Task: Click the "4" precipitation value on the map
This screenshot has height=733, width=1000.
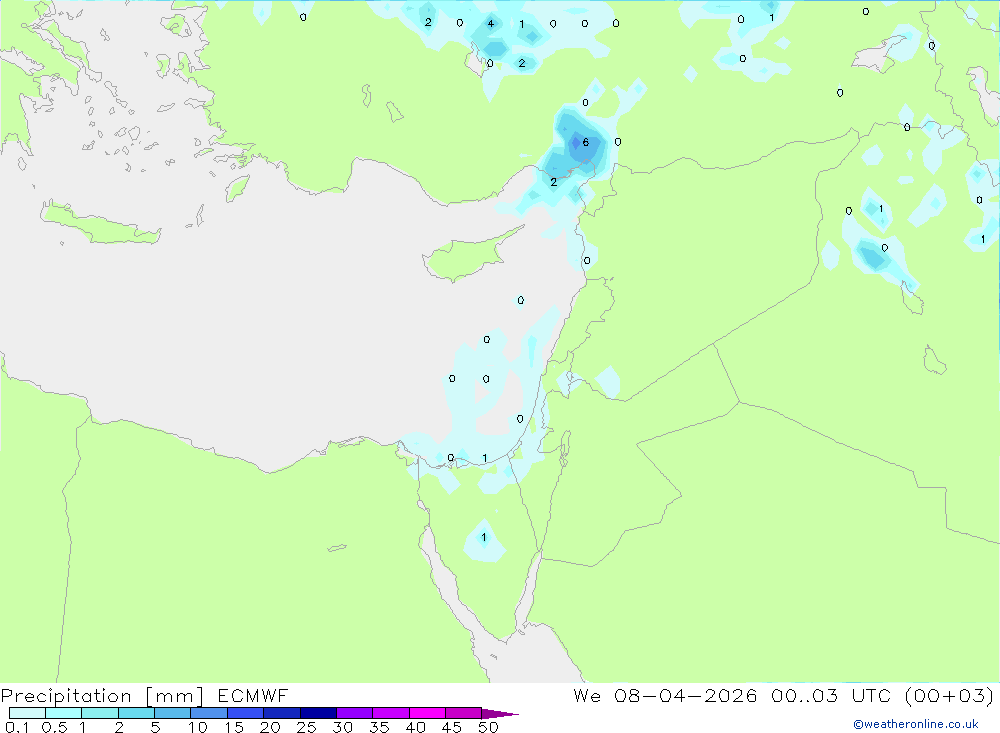Action: (490, 24)
